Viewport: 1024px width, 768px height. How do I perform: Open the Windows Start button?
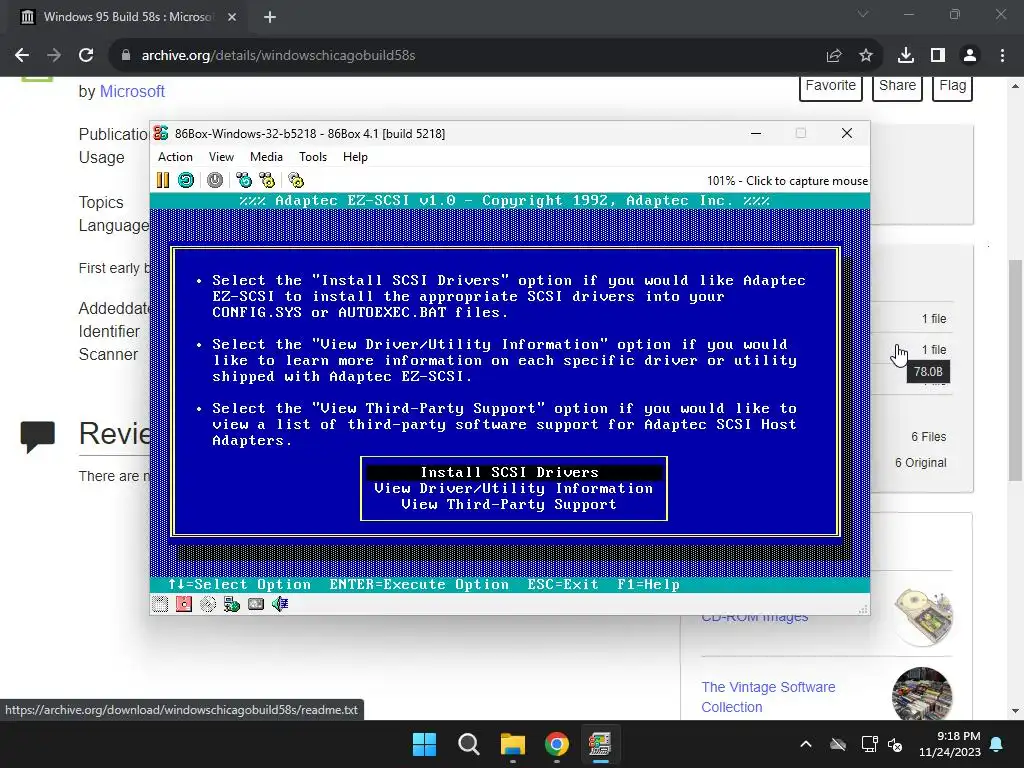424,744
